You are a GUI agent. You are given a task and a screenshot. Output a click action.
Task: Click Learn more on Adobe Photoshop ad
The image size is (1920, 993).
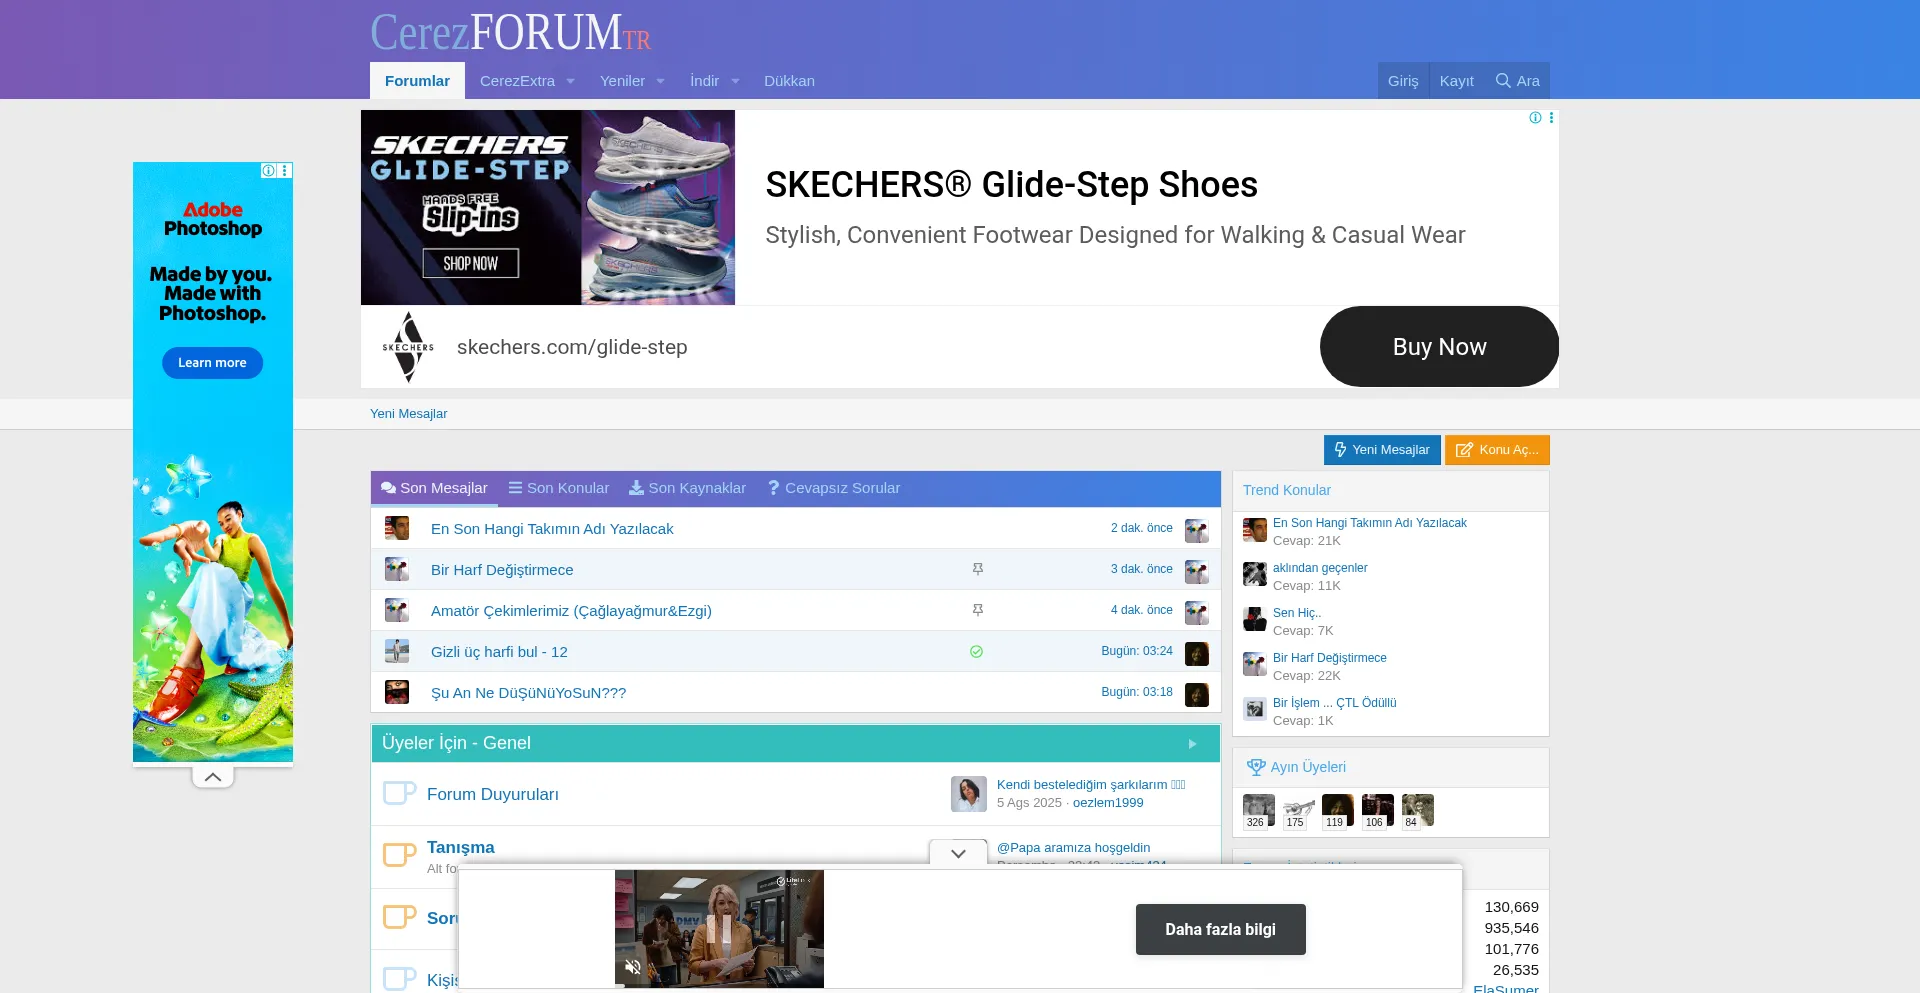point(212,363)
